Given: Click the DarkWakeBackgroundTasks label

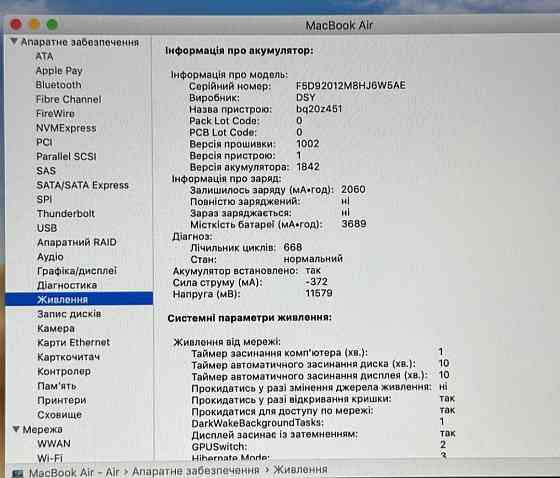Looking at the screenshot, I should 258,423.
